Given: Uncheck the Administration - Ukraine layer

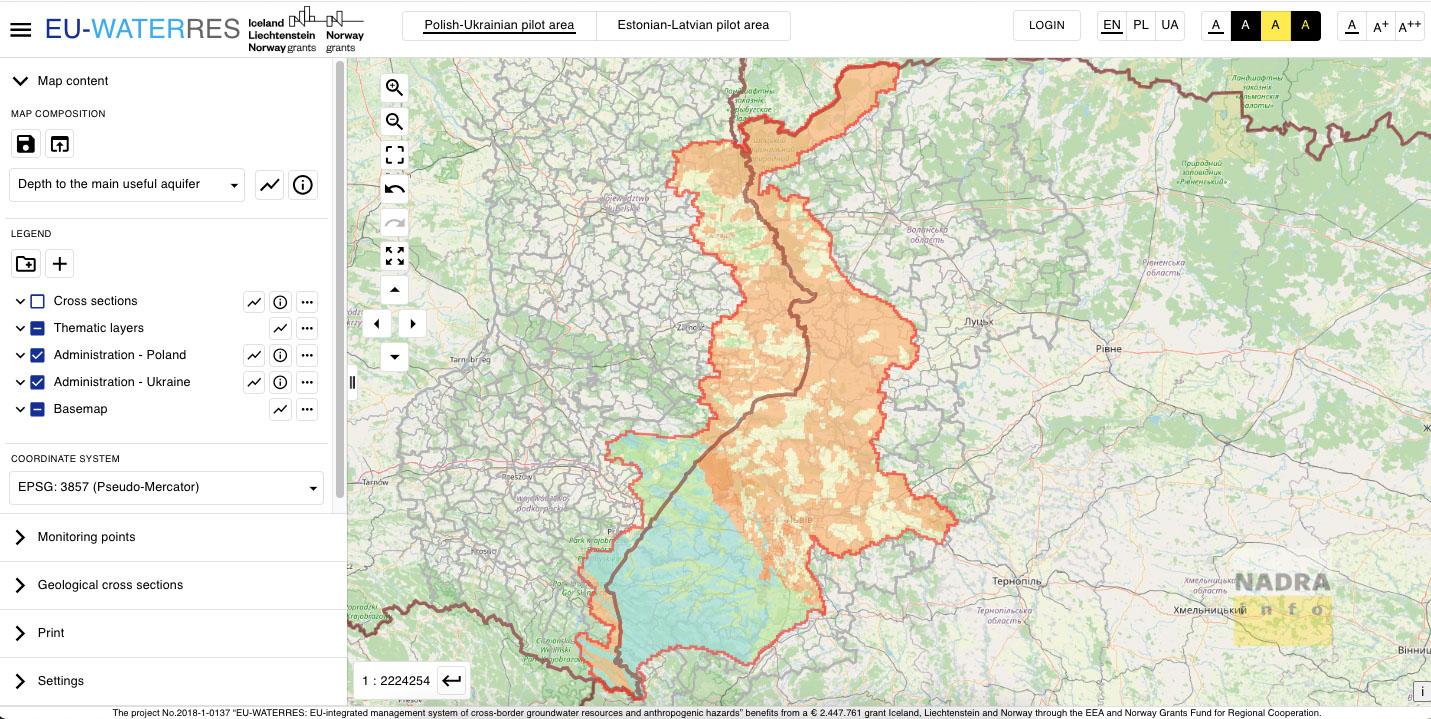Looking at the screenshot, I should (37, 382).
